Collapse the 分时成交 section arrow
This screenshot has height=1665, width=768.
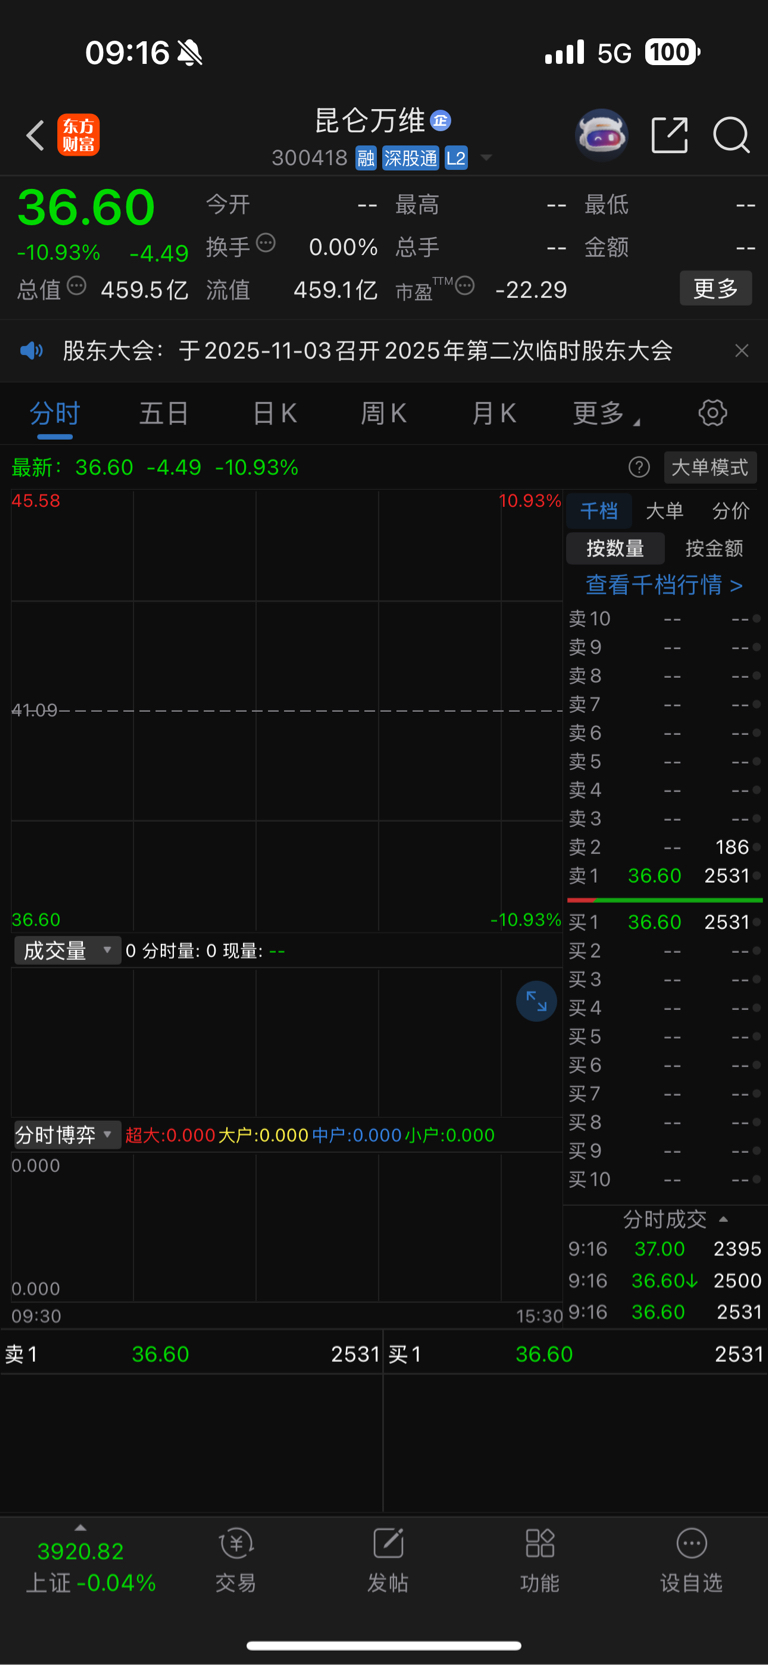point(723,1219)
